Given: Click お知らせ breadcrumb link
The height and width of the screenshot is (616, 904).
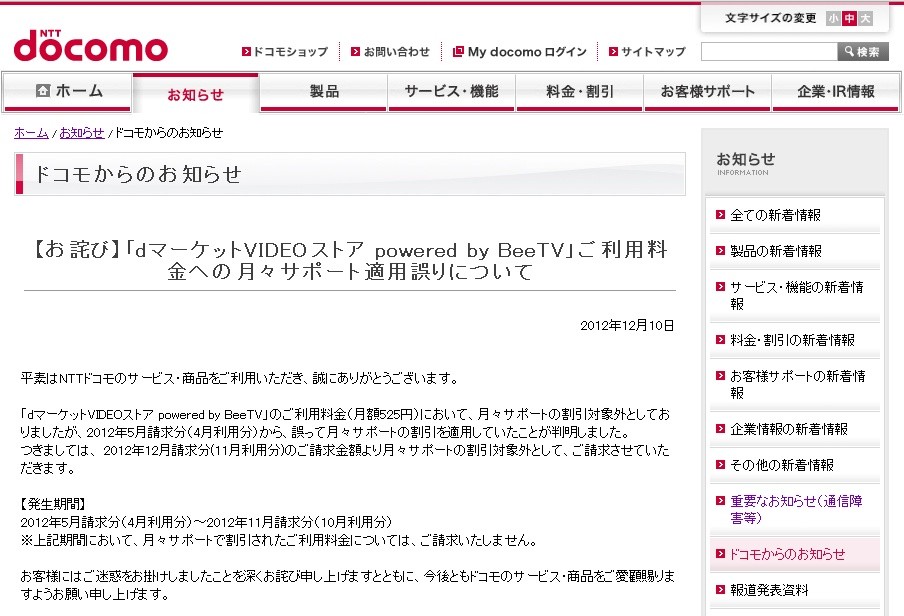Looking at the screenshot, I should pyautogui.click(x=82, y=133).
